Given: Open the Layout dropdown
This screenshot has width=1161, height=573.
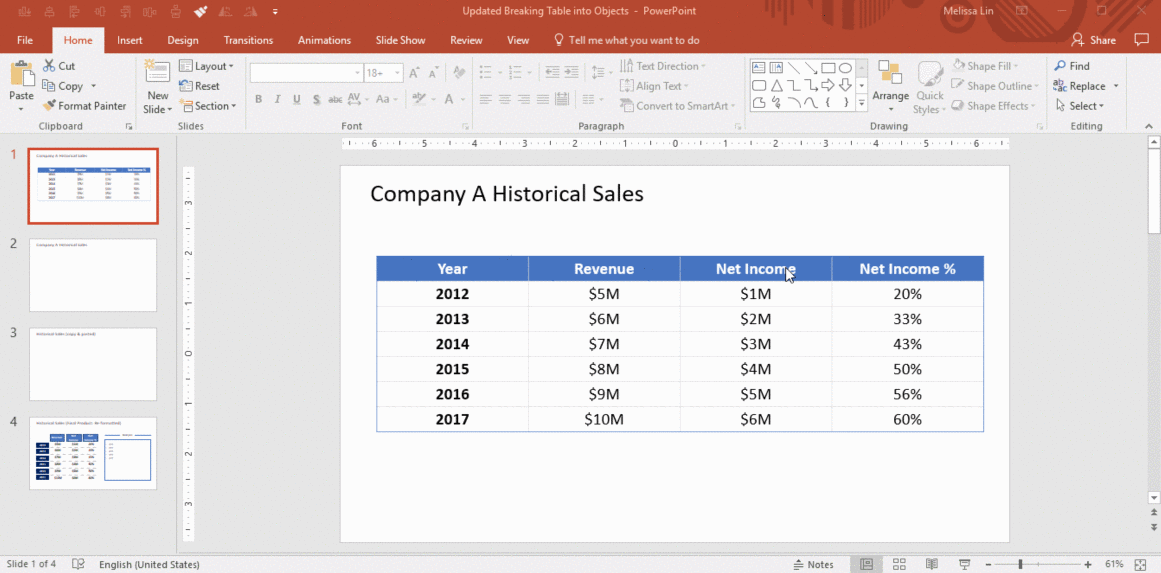Looking at the screenshot, I should pyautogui.click(x=207, y=66).
